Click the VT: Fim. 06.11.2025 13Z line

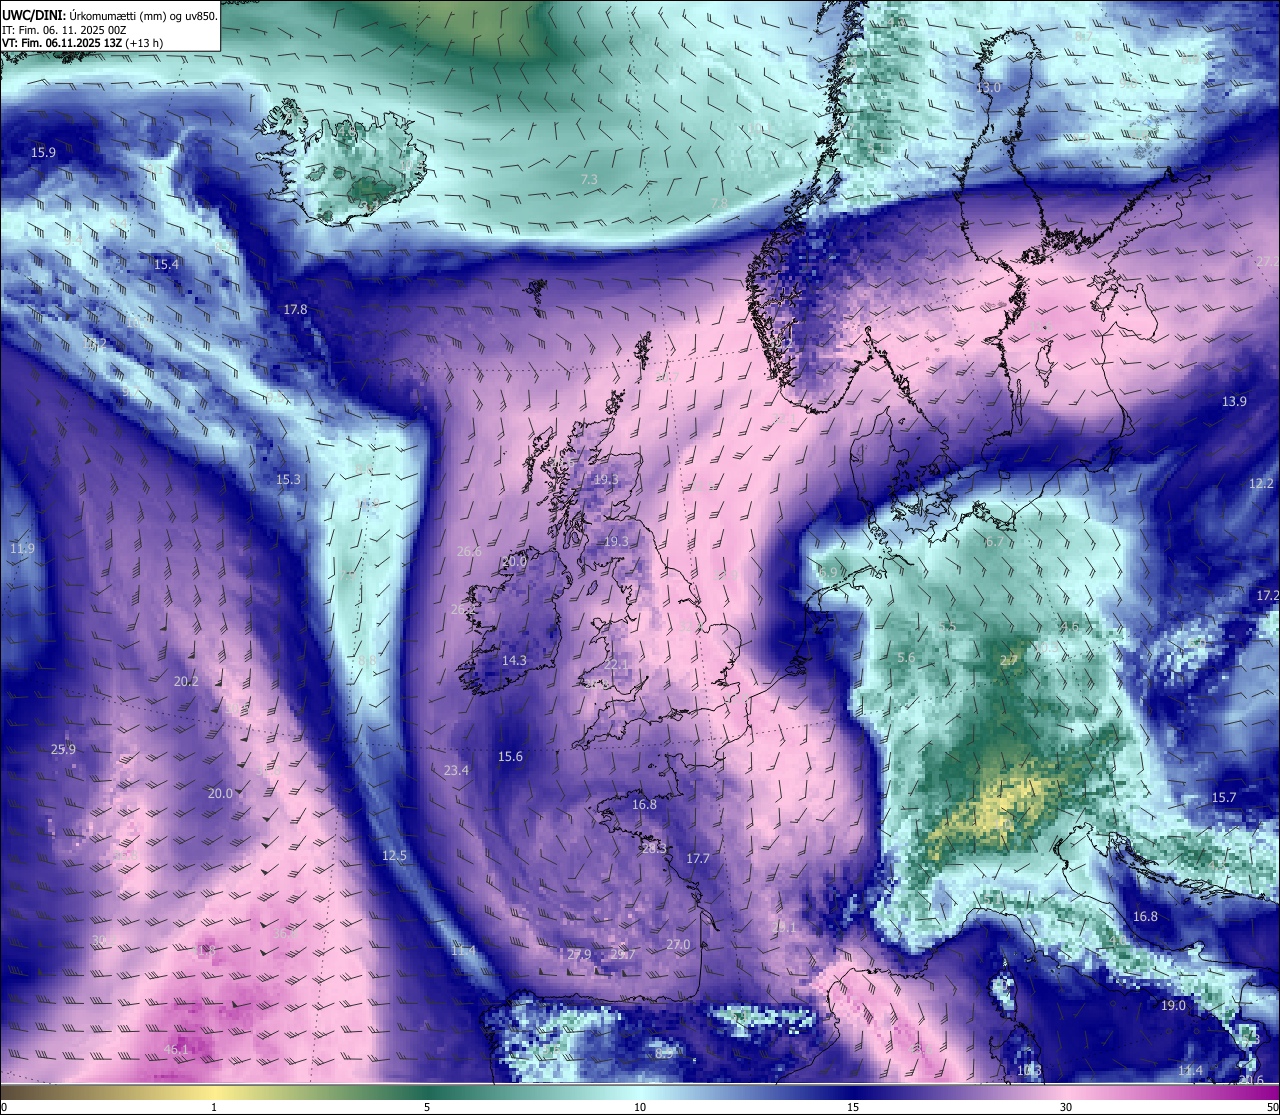82,43
